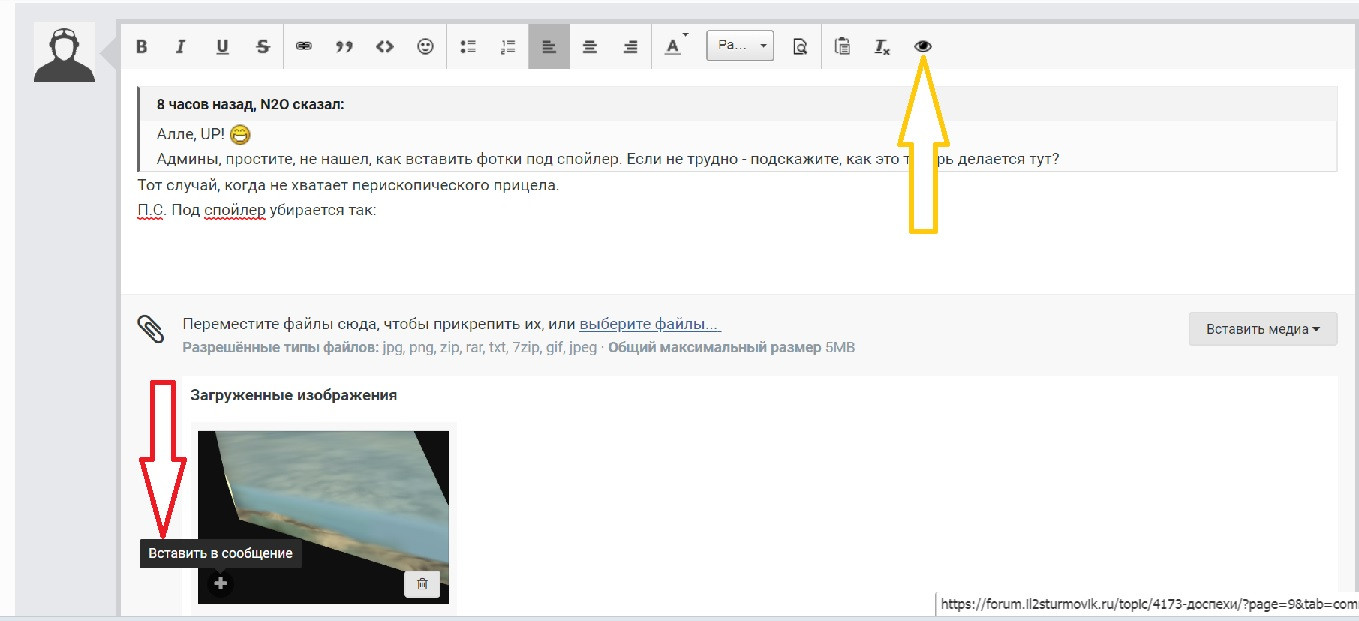Click the uploaded image thumbnail
The image size is (1359, 621).
[x=323, y=517]
